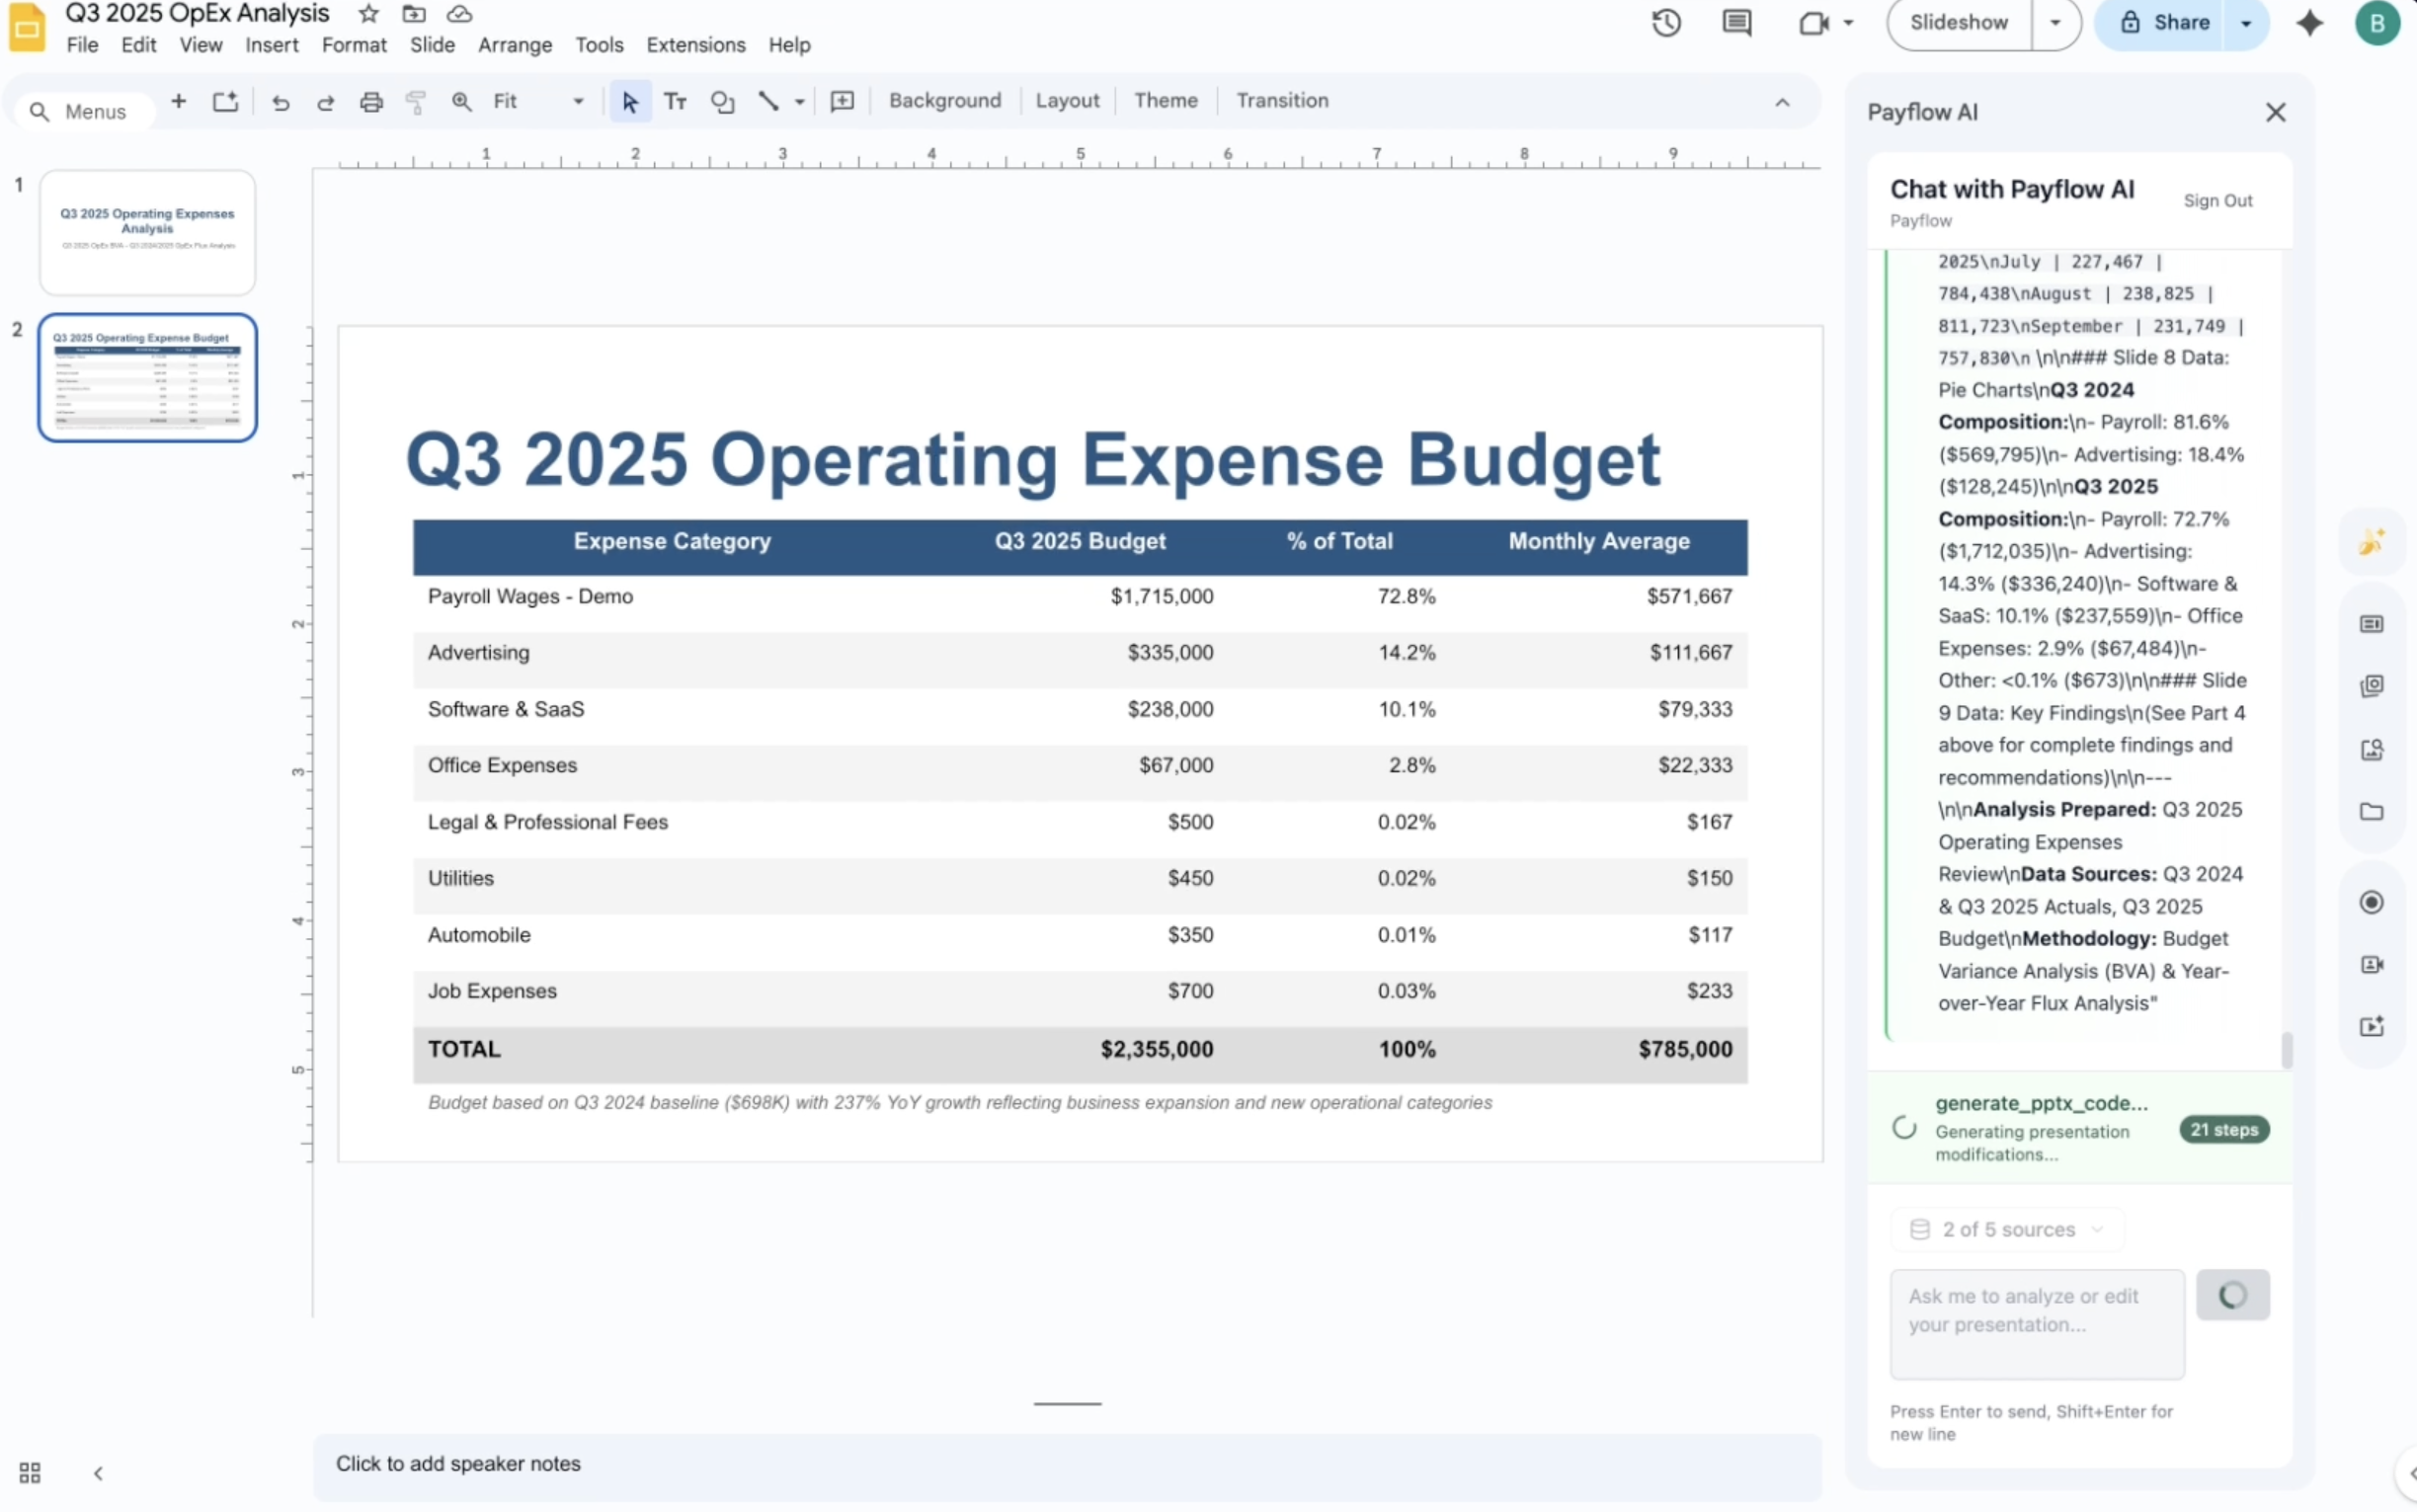Open the Fit zoom level dropdown
This screenshot has width=2417, height=1512.
(x=577, y=101)
